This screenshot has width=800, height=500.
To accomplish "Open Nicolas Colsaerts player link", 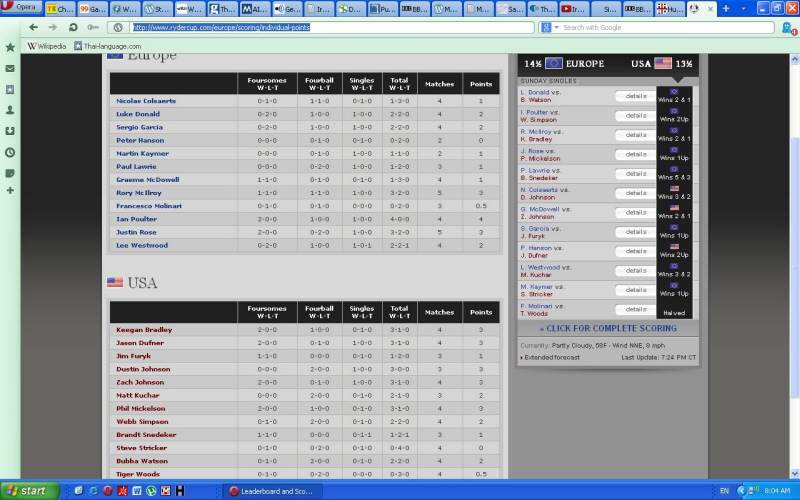I will point(146,101).
